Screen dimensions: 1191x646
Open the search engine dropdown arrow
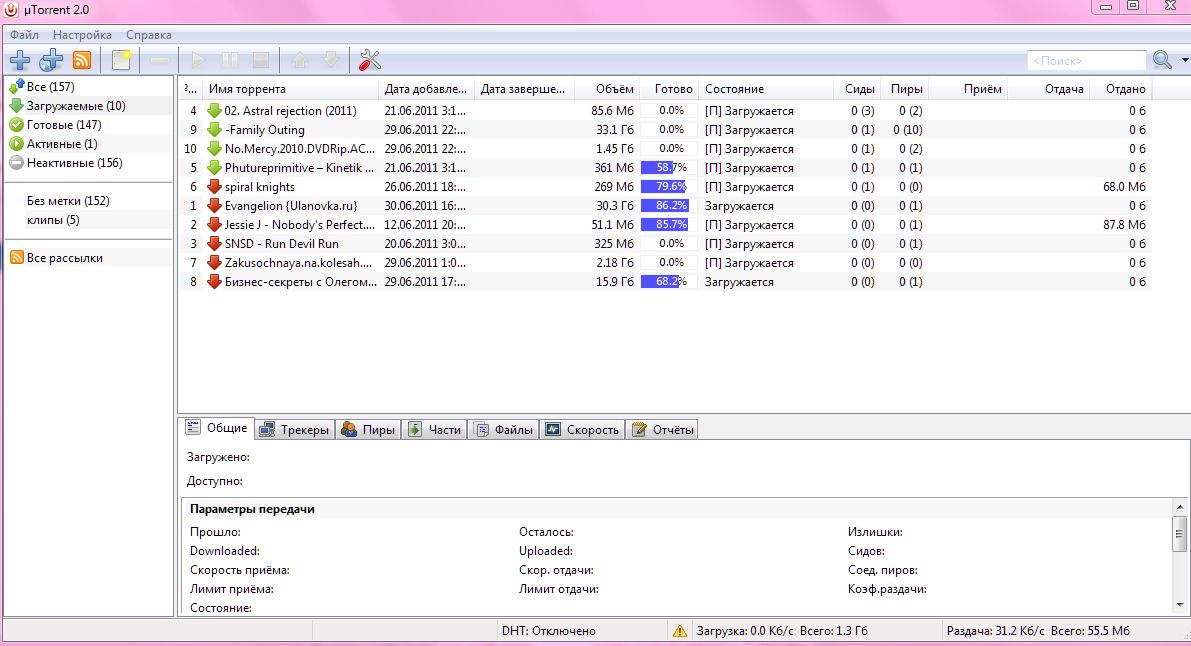(1184, 60)
